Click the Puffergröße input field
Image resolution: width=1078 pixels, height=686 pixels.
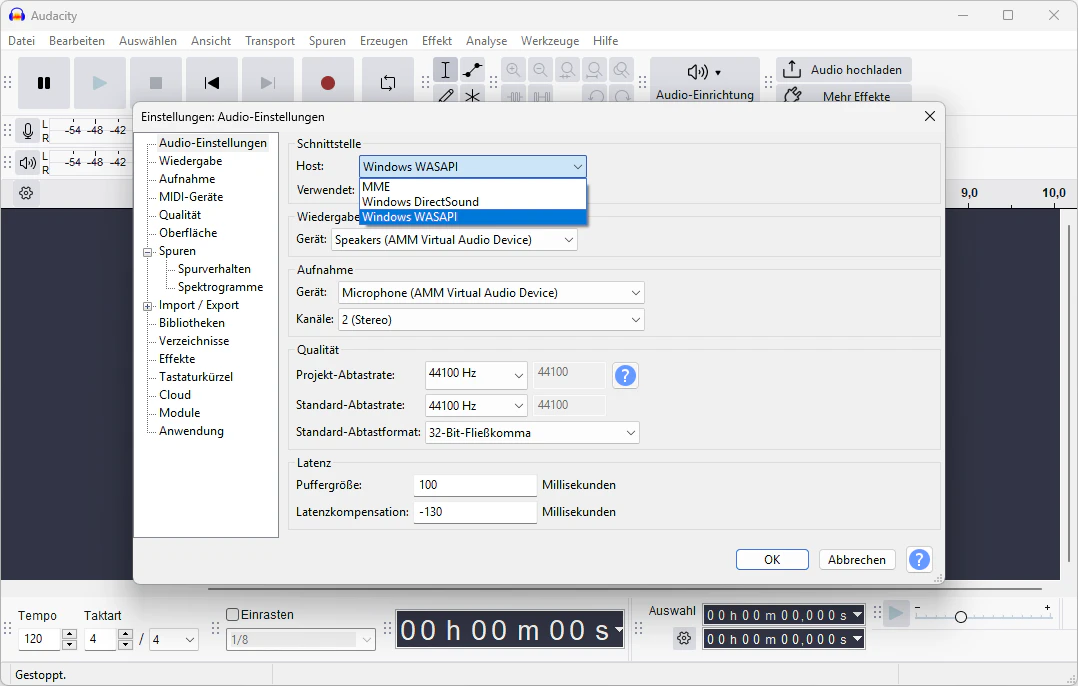point(475,485)
